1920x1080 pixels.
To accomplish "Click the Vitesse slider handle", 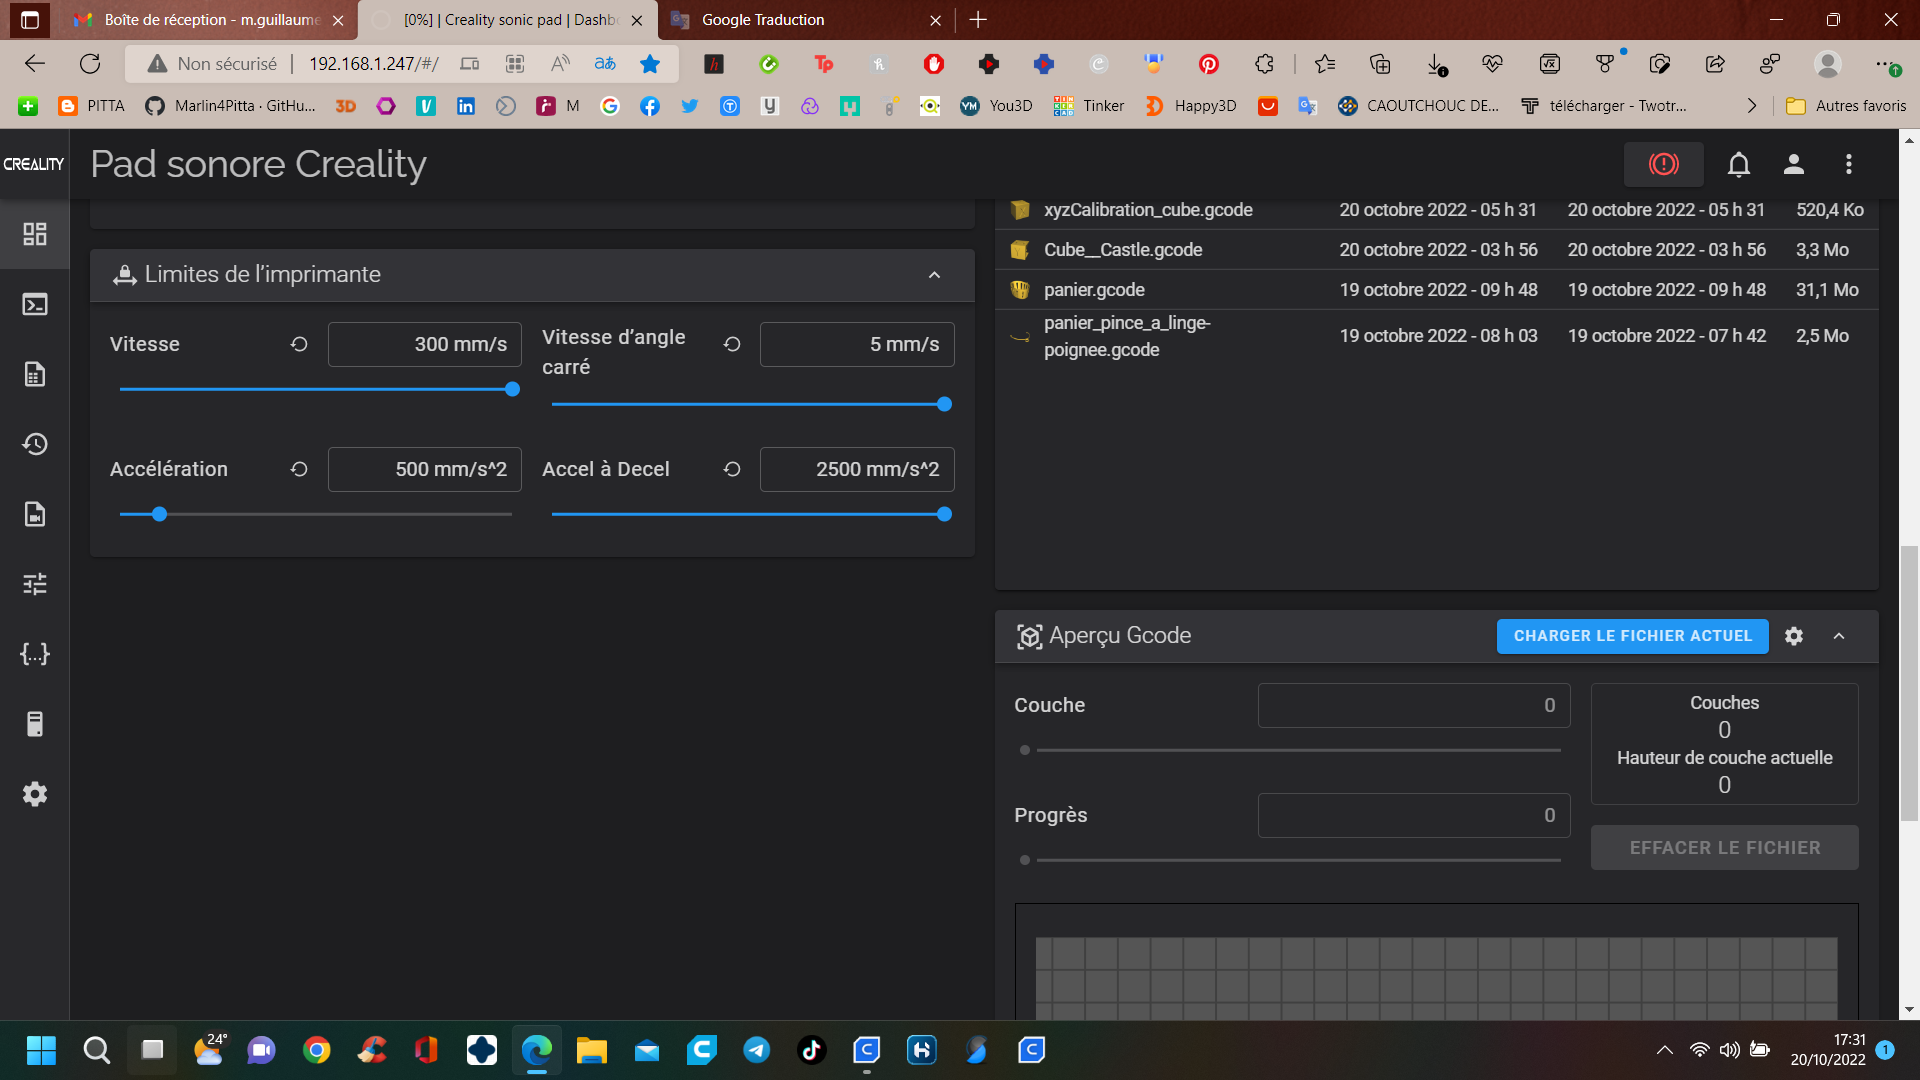I will pos(512,389).
